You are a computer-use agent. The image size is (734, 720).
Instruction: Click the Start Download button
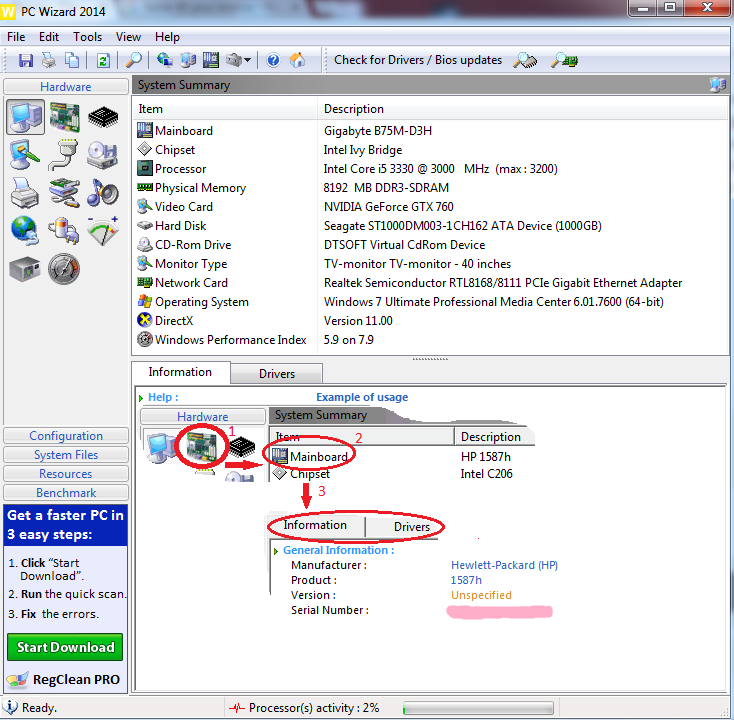tap(65, 647)
